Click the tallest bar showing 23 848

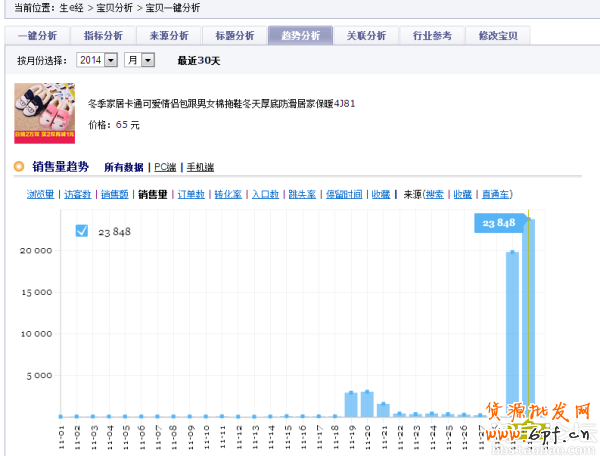click(x=529, y=320)
